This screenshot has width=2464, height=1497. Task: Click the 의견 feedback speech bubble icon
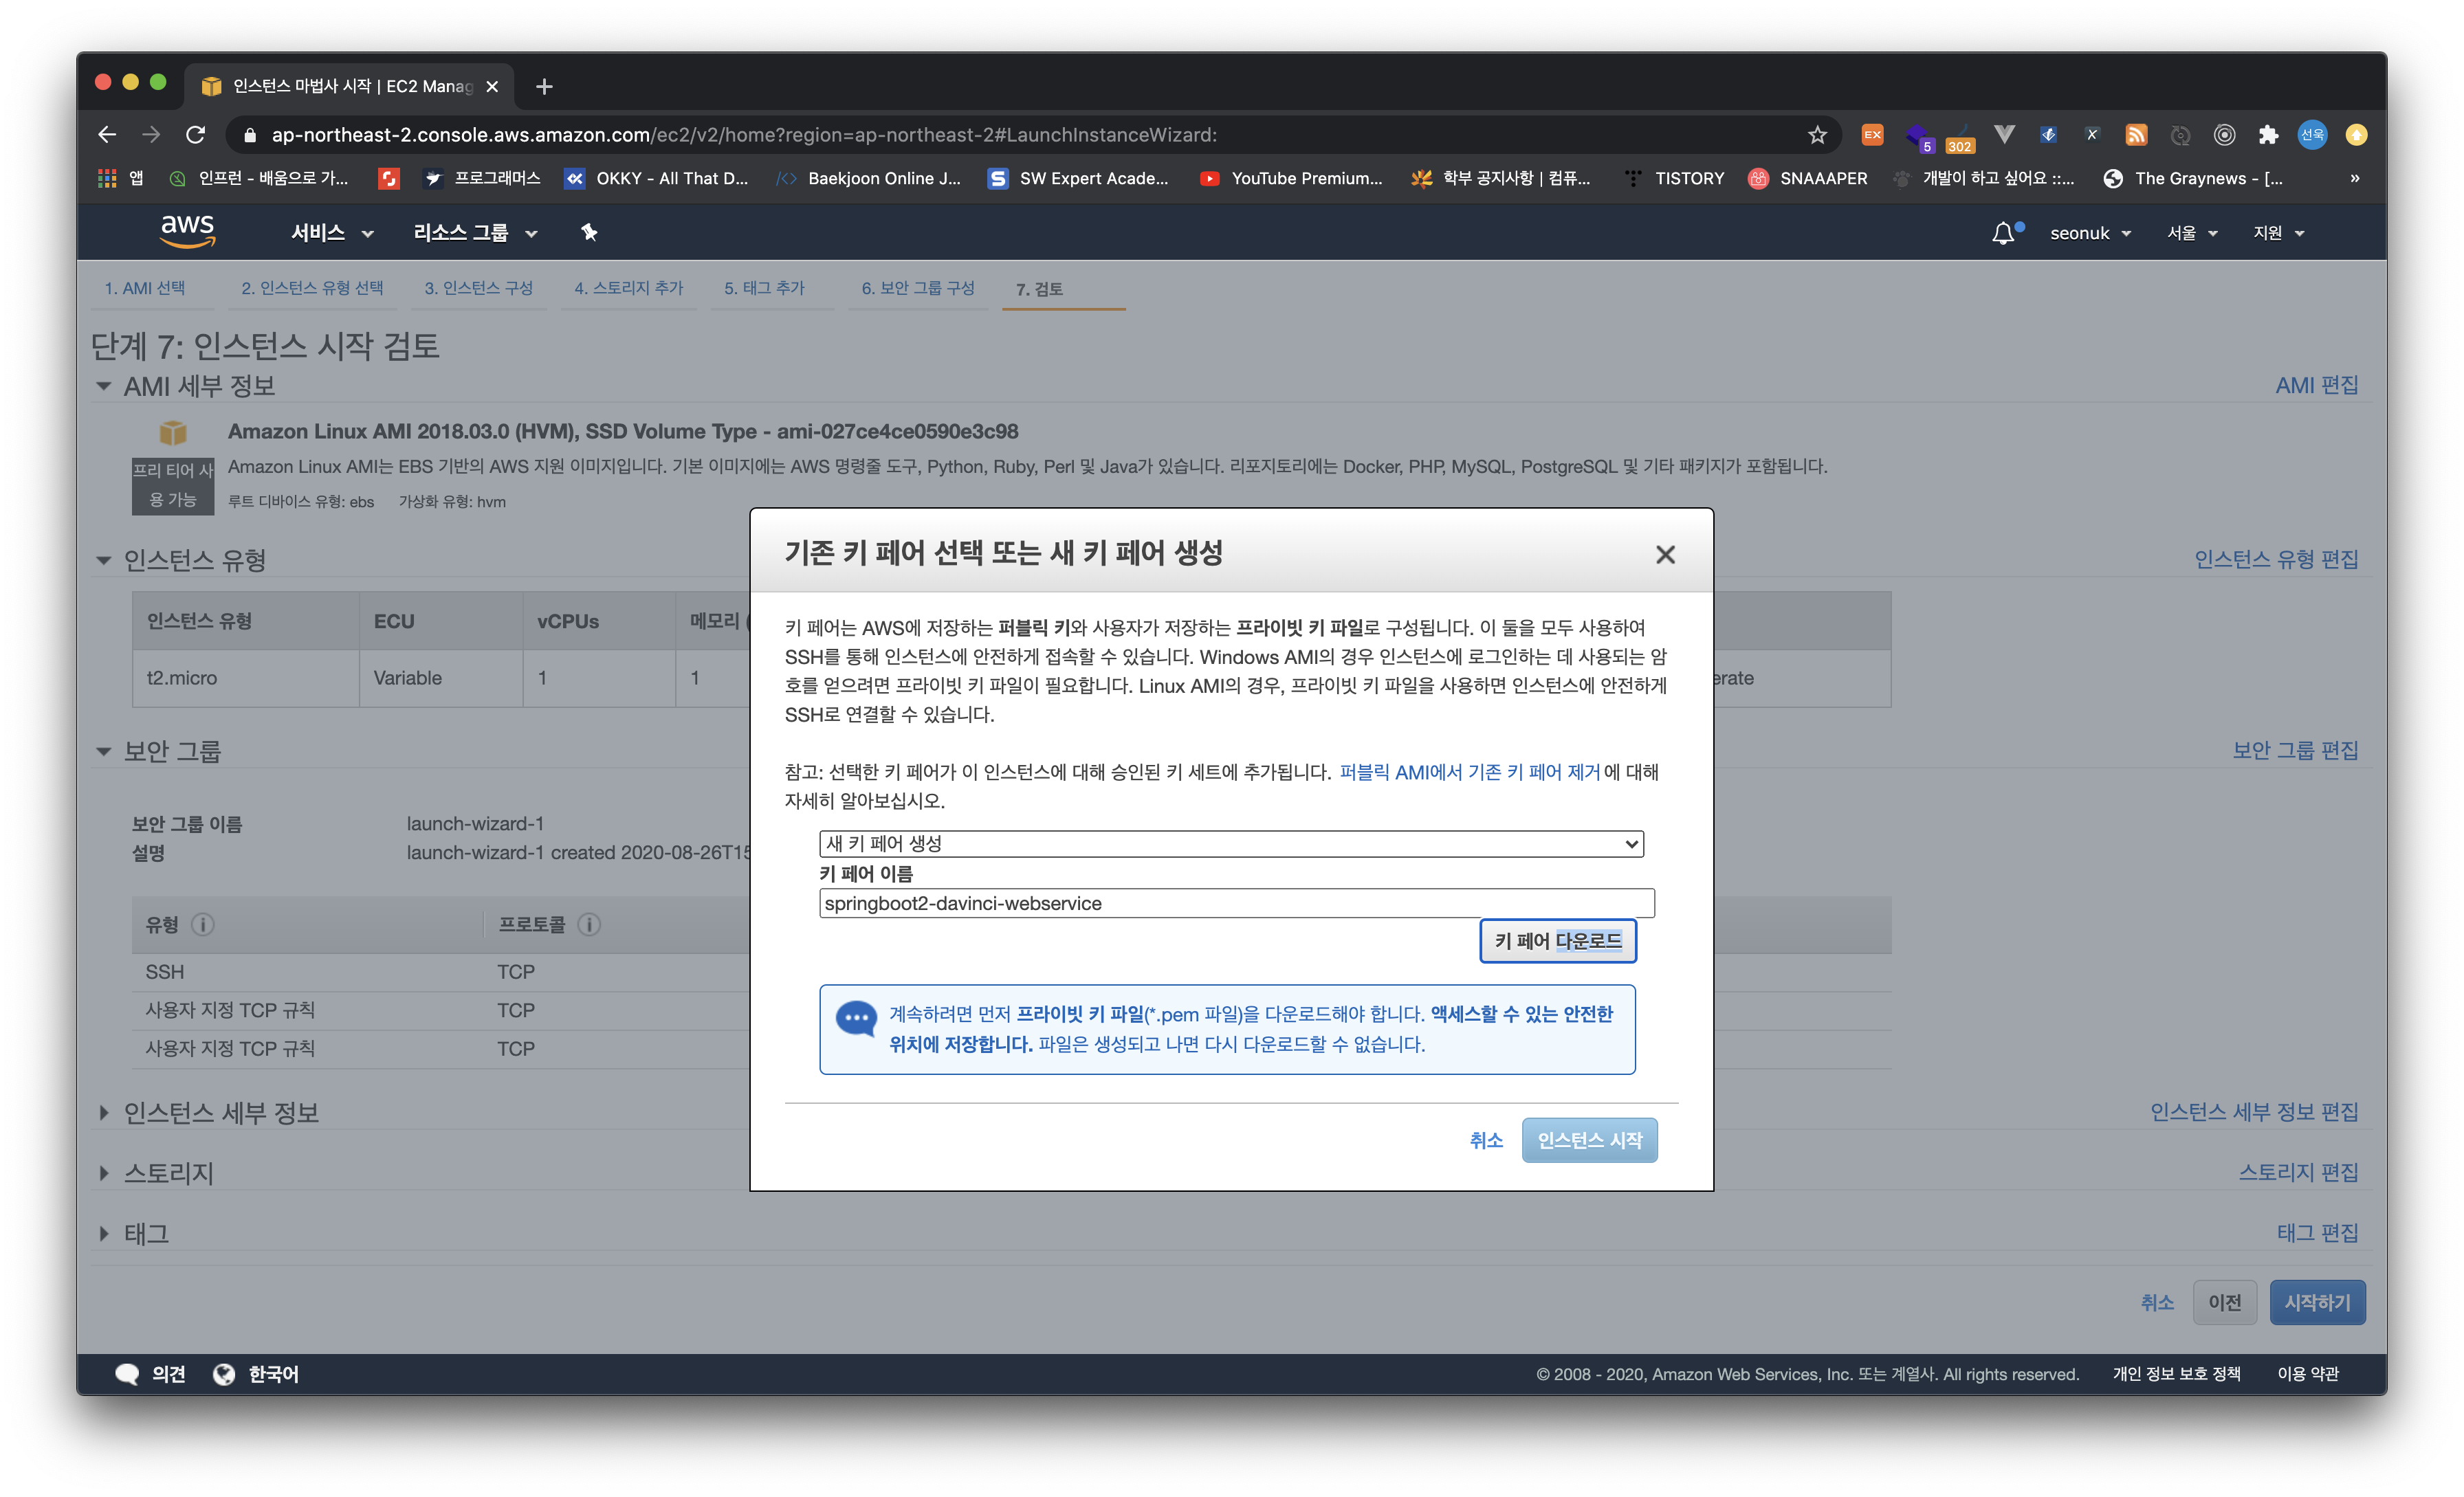tap(127, 1374)
